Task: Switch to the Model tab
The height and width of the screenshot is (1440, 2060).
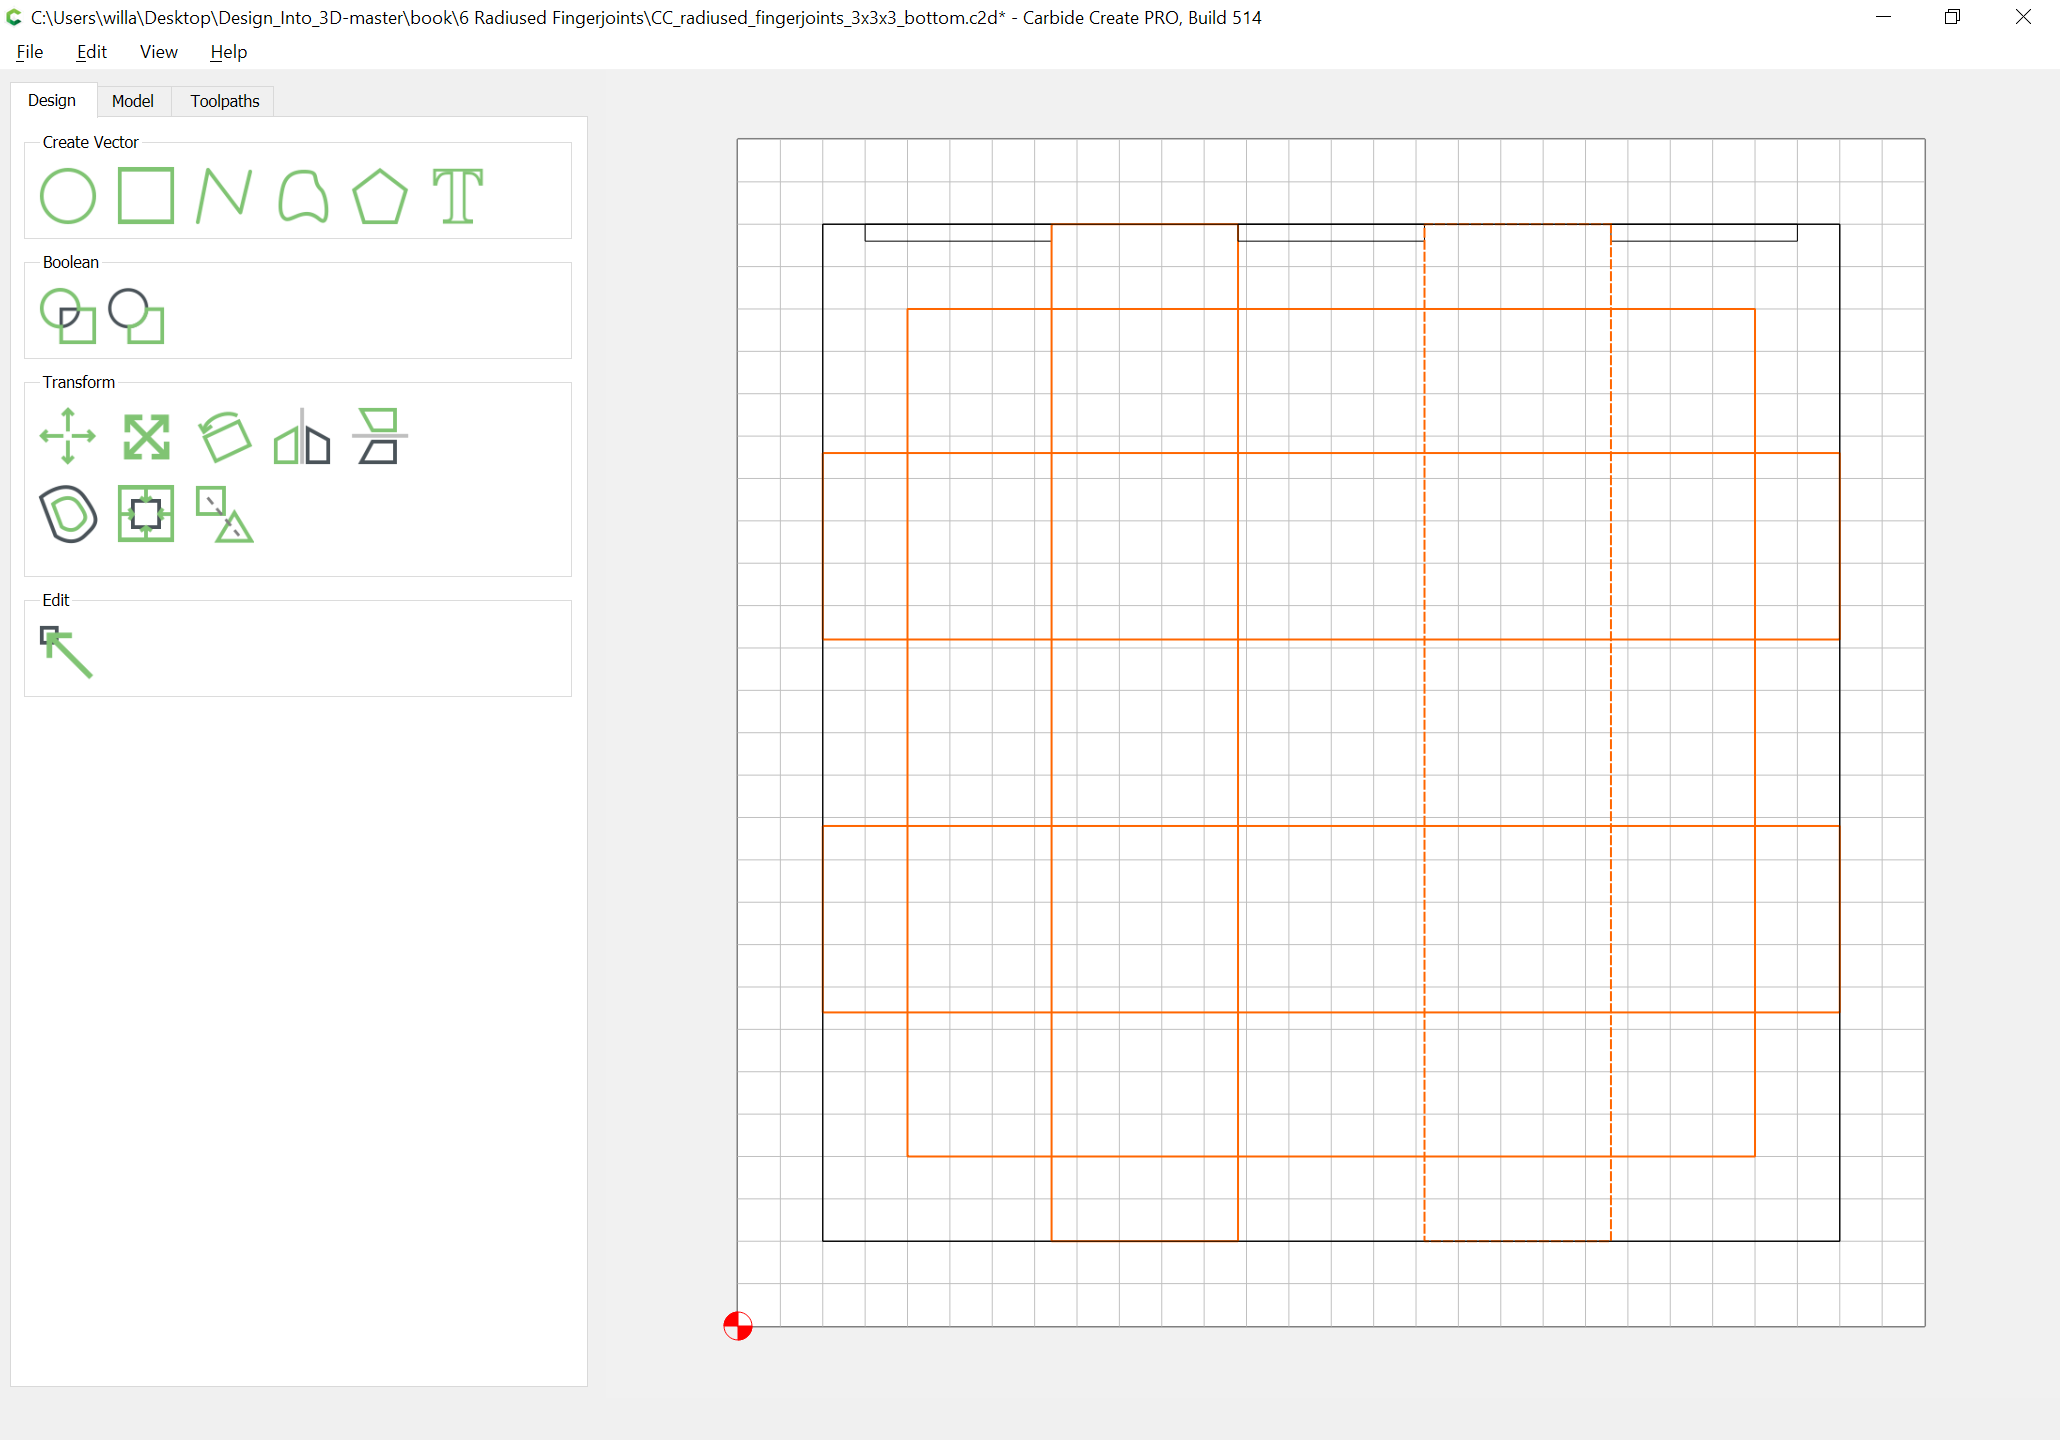Action: (133, 101)
